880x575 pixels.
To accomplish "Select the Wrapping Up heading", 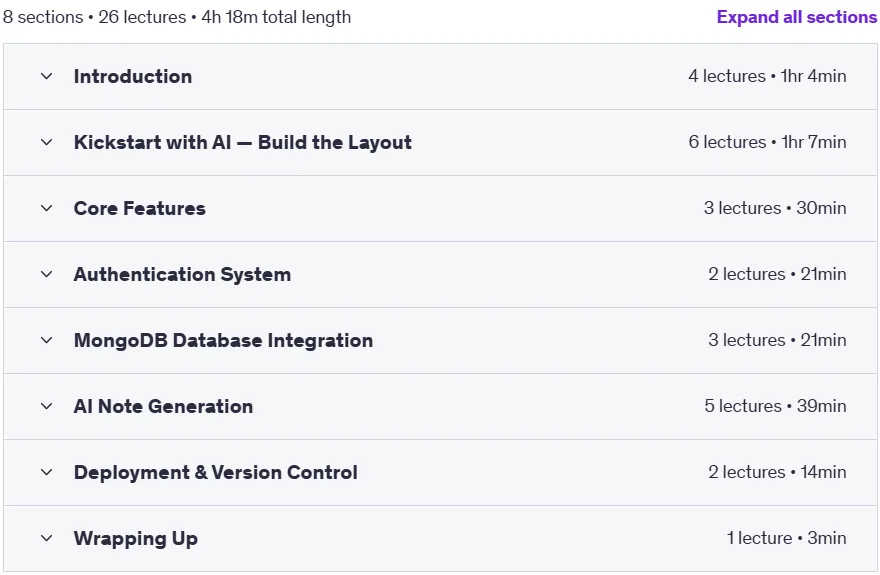I will pos(136,539).
